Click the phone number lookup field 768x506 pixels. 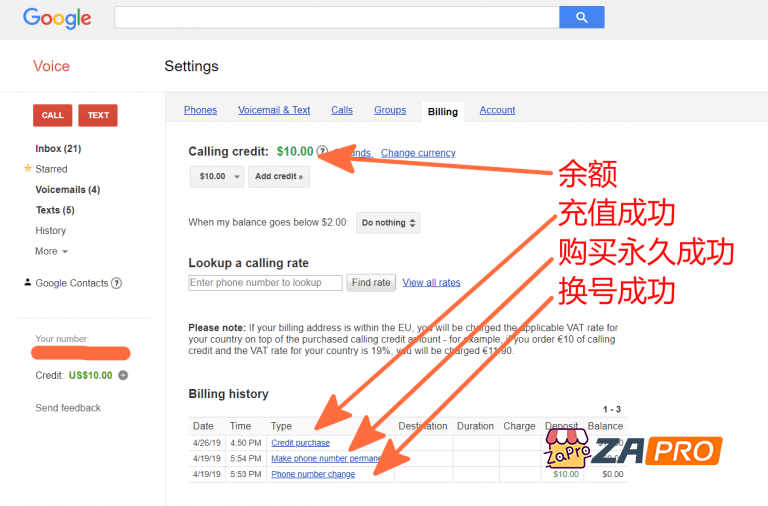tap(265, 283)
